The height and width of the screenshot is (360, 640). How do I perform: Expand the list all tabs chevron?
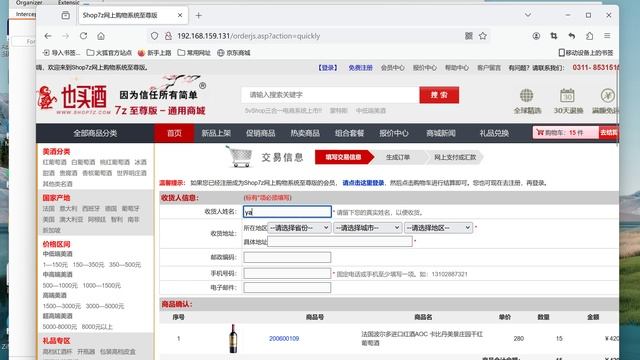(x=528, y=15)
